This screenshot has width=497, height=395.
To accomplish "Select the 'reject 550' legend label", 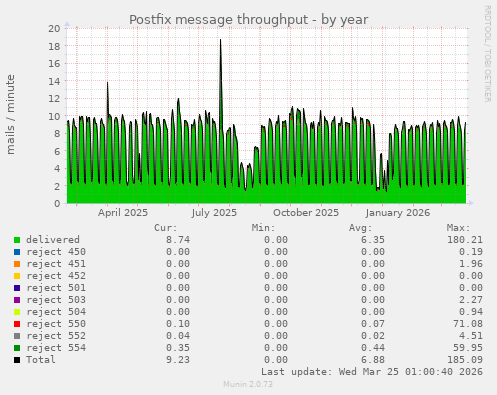I will click(x=56, y=324).
